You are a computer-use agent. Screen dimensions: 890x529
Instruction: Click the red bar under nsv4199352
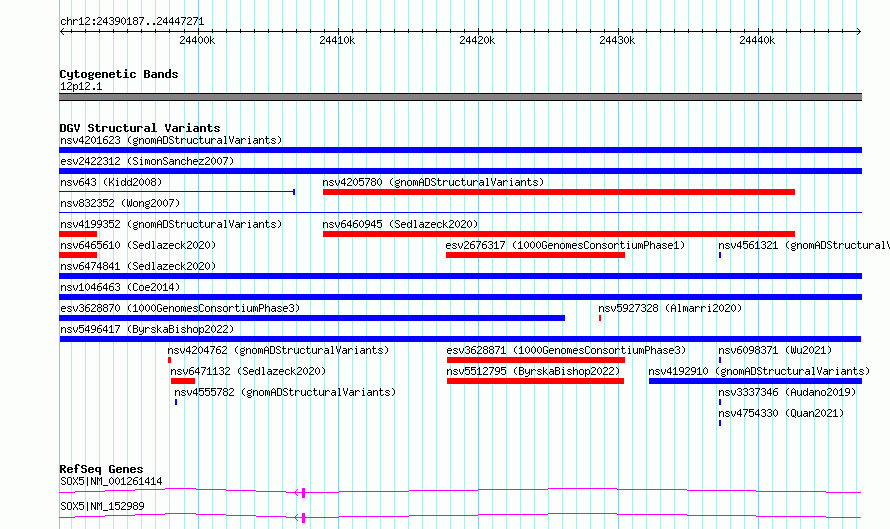pyautogui.click(x=78, y=234)
